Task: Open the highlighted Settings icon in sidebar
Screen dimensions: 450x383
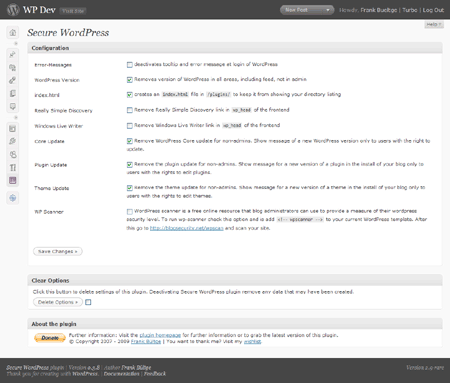Action: click(x=13, y=180)
